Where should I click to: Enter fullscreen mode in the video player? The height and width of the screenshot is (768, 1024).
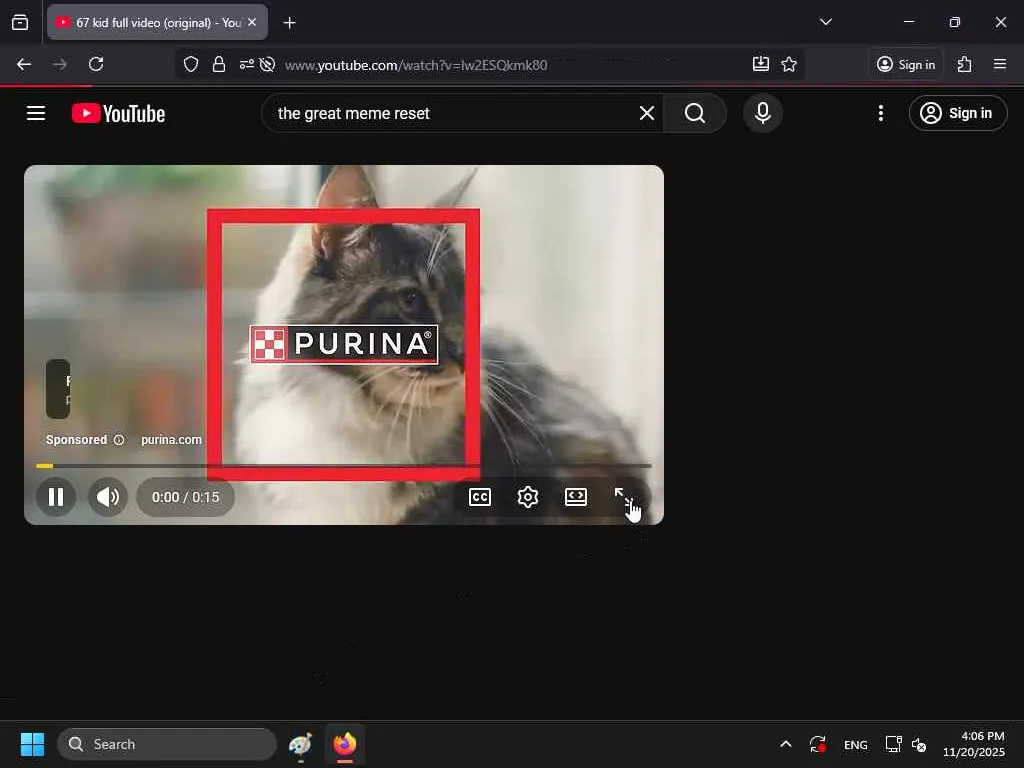click(624, 497)
